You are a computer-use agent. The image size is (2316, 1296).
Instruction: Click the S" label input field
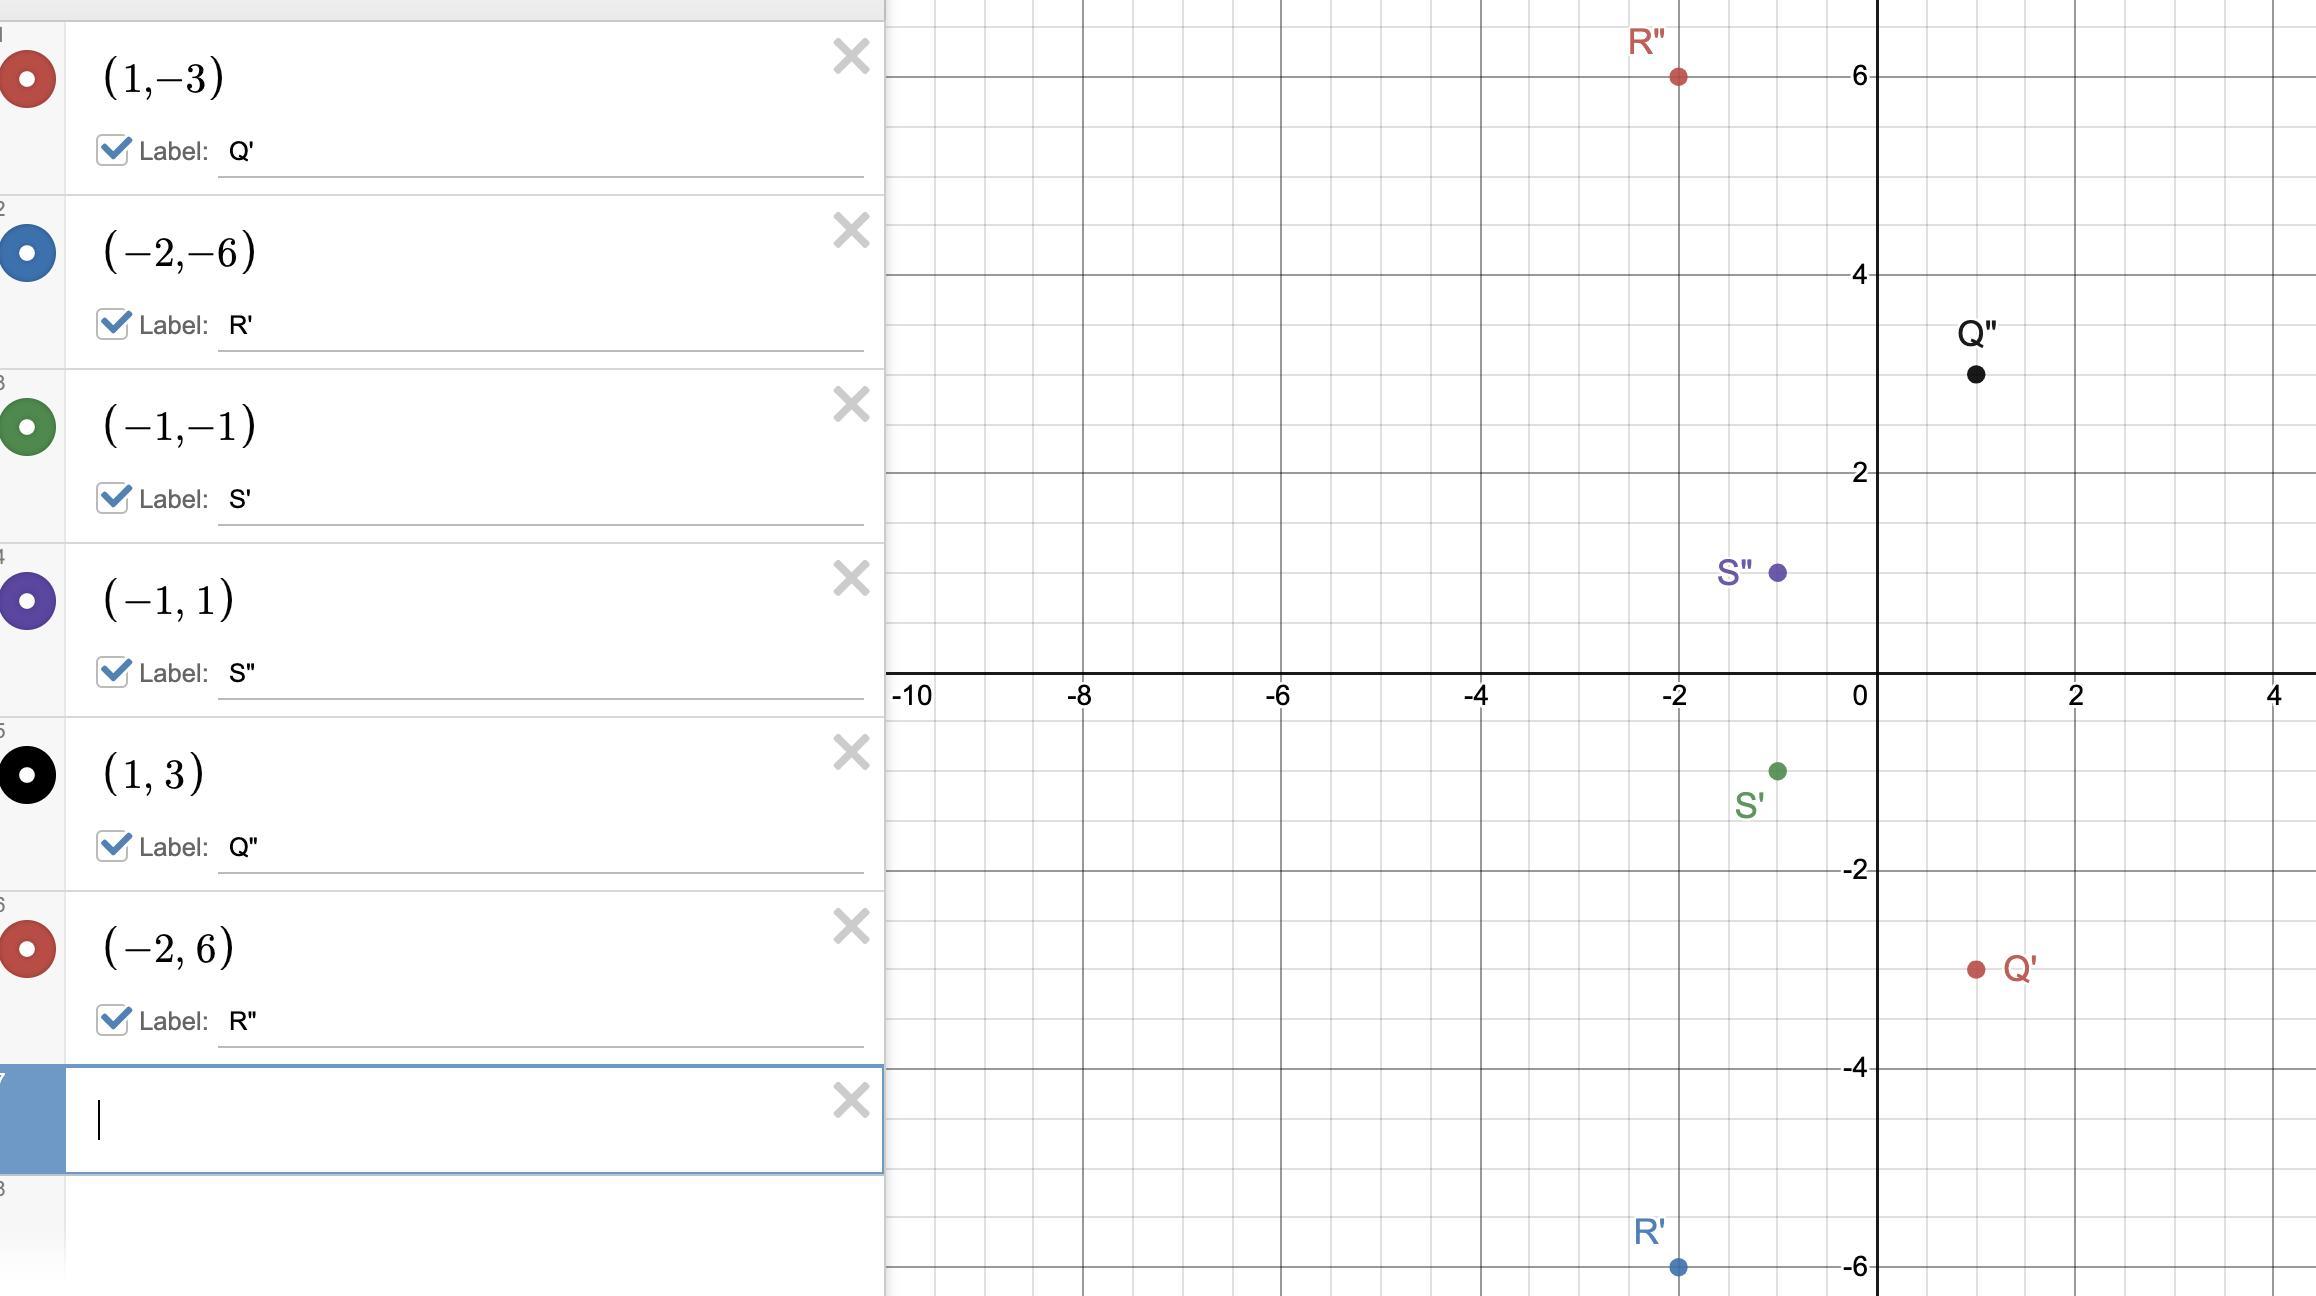coord(540,674)
